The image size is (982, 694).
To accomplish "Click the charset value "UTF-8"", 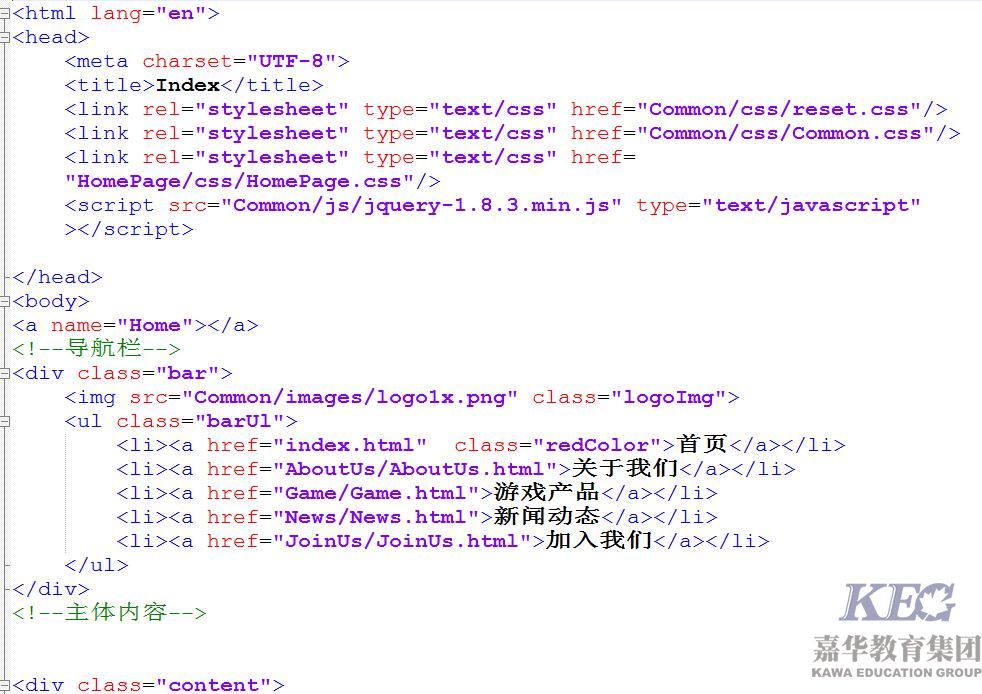I will click(x=291, y=61).
